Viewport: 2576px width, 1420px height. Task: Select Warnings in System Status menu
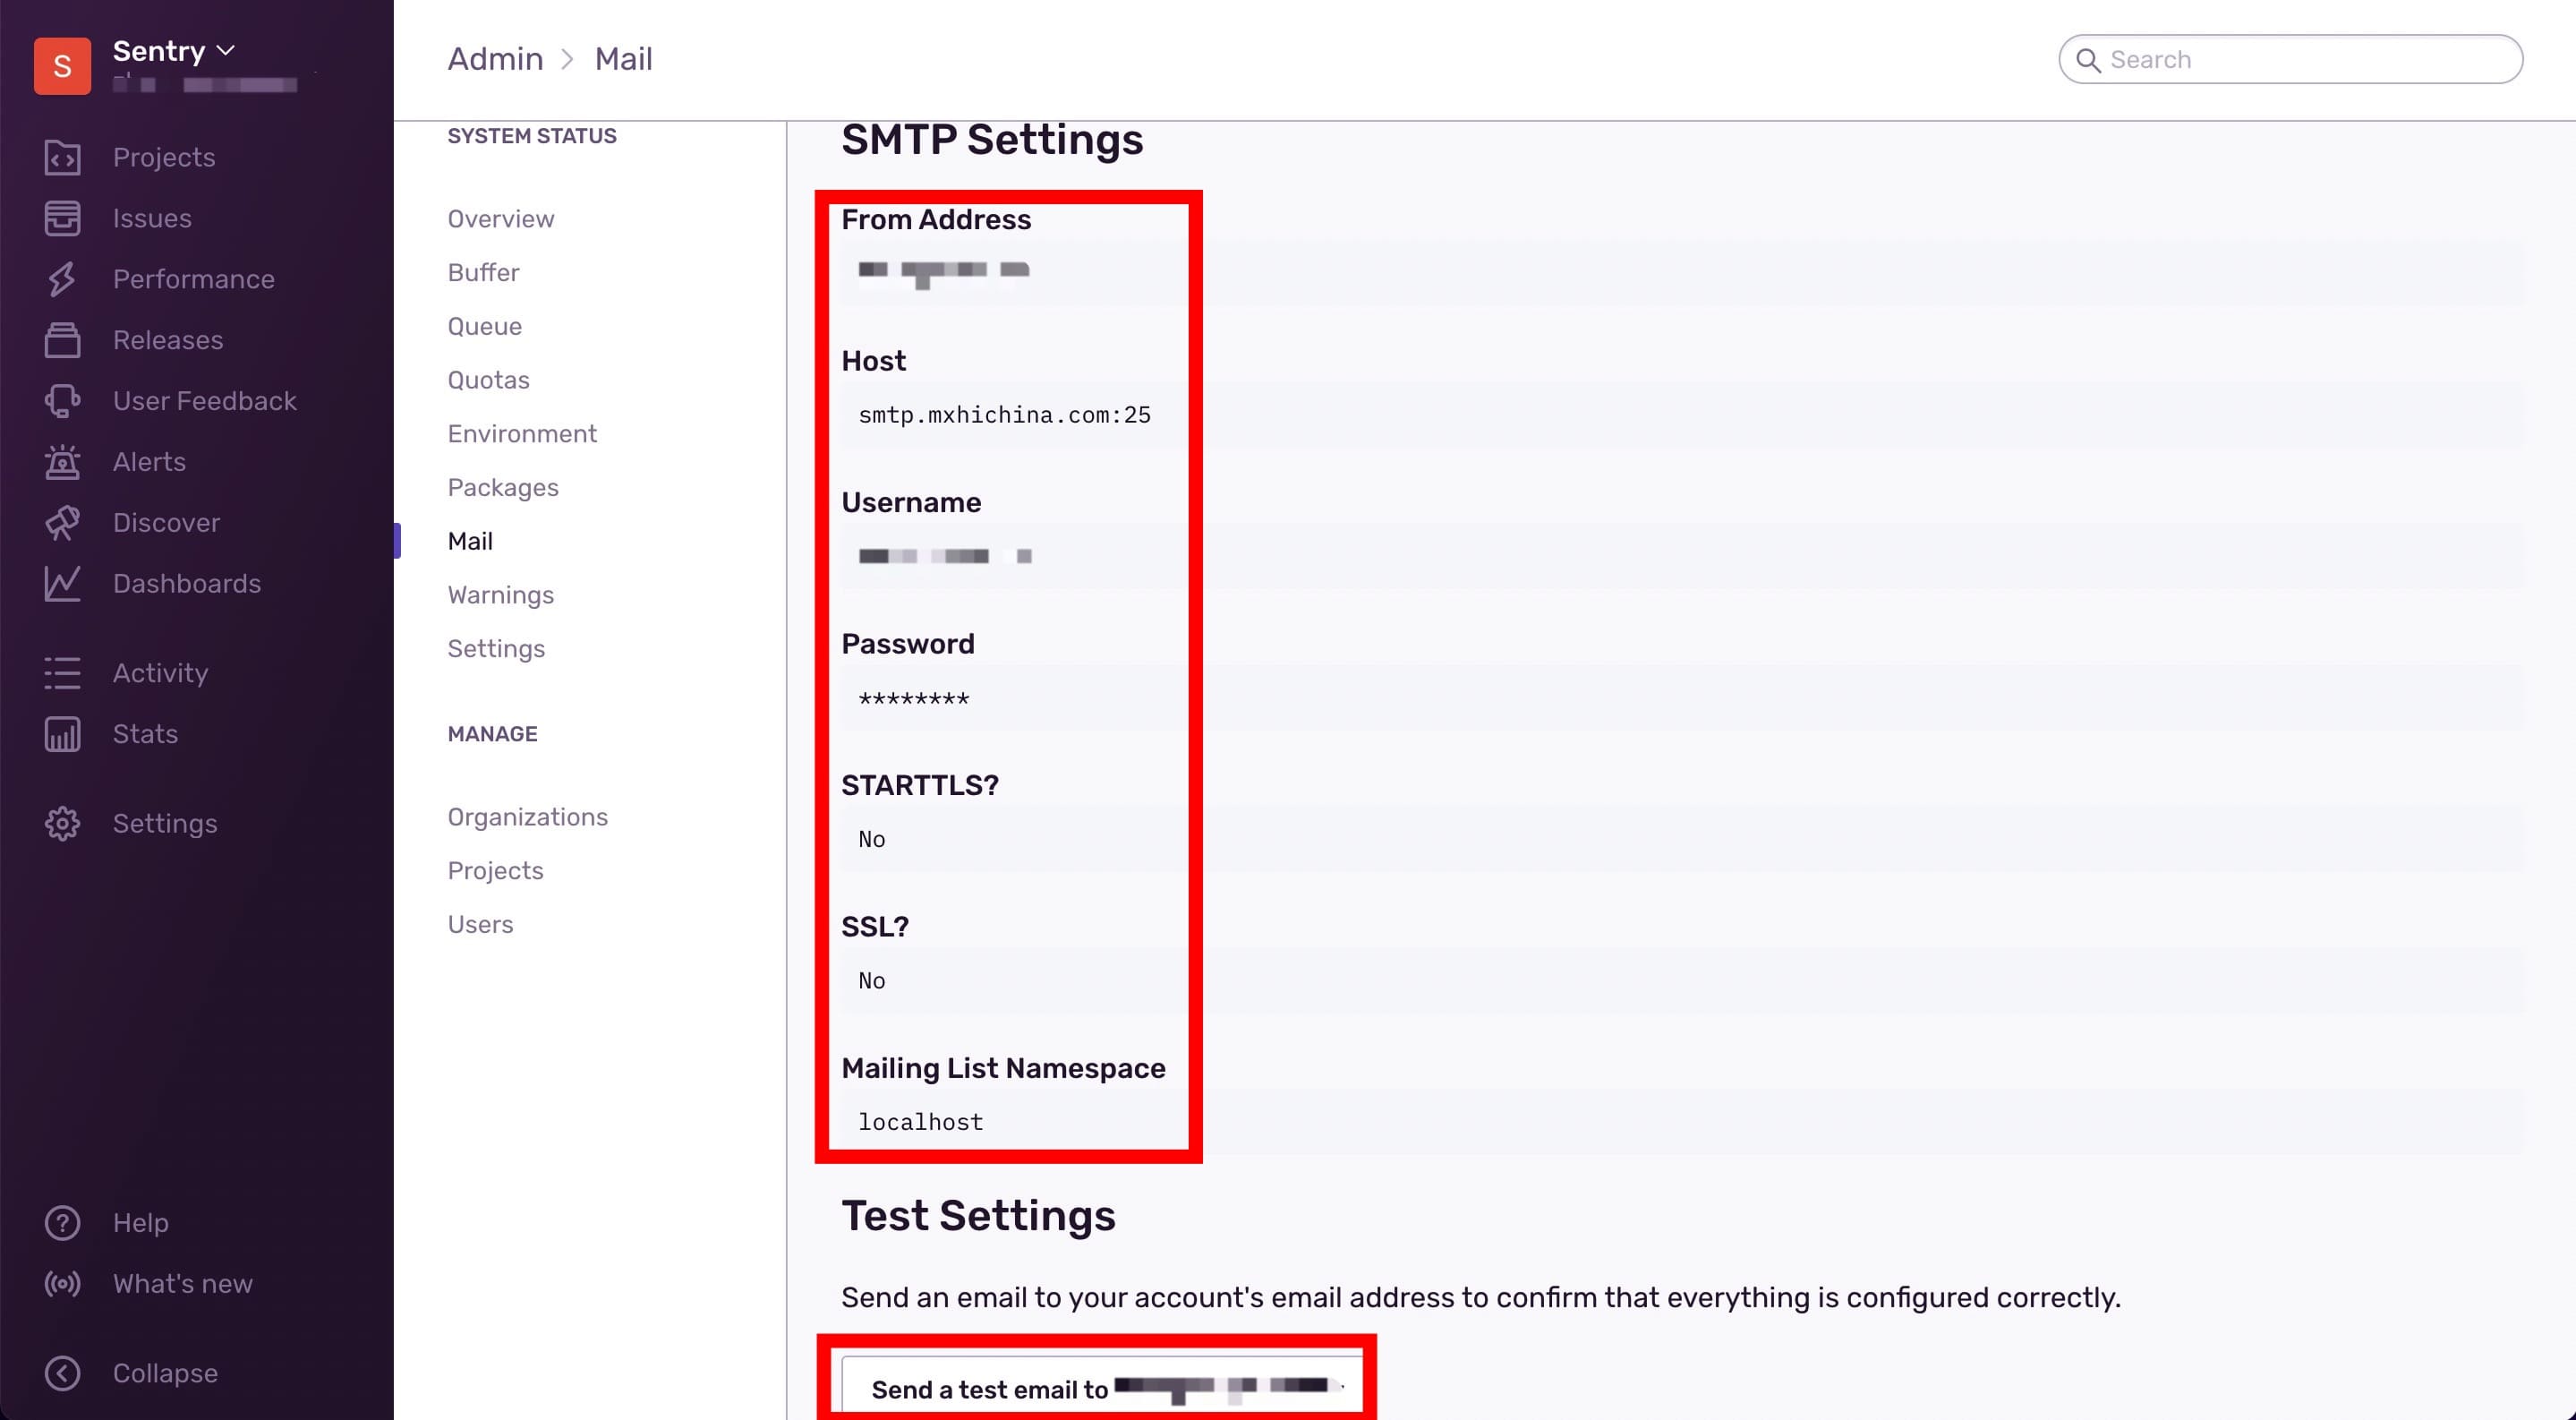[500, 595]
